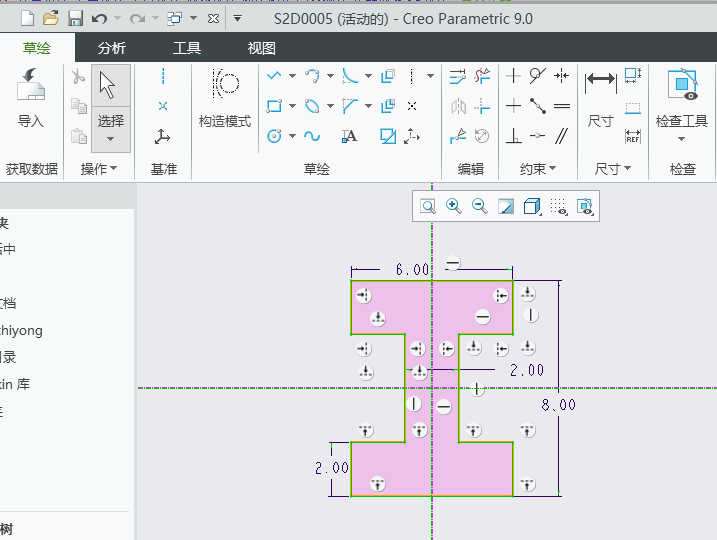Apply the equal constraint

(x=562, y=107)
